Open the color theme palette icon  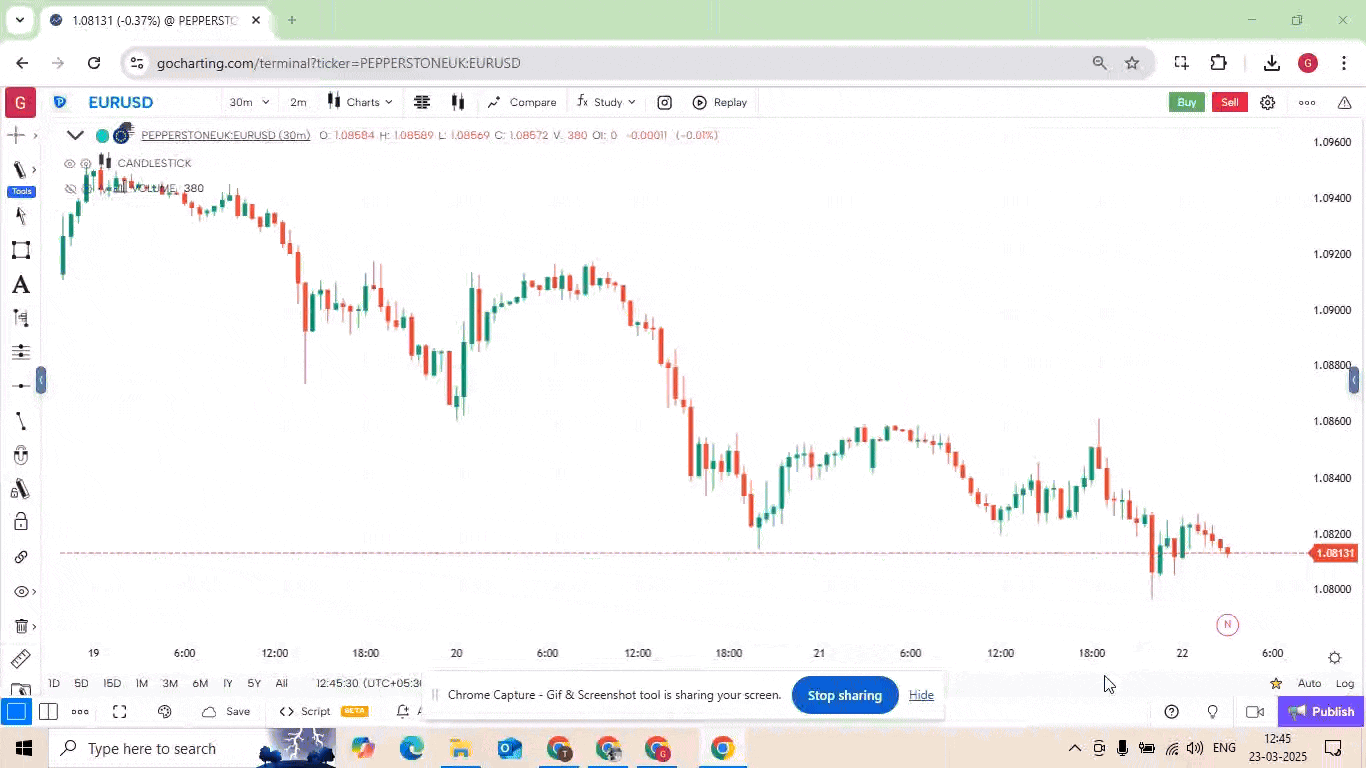point(165,711)
